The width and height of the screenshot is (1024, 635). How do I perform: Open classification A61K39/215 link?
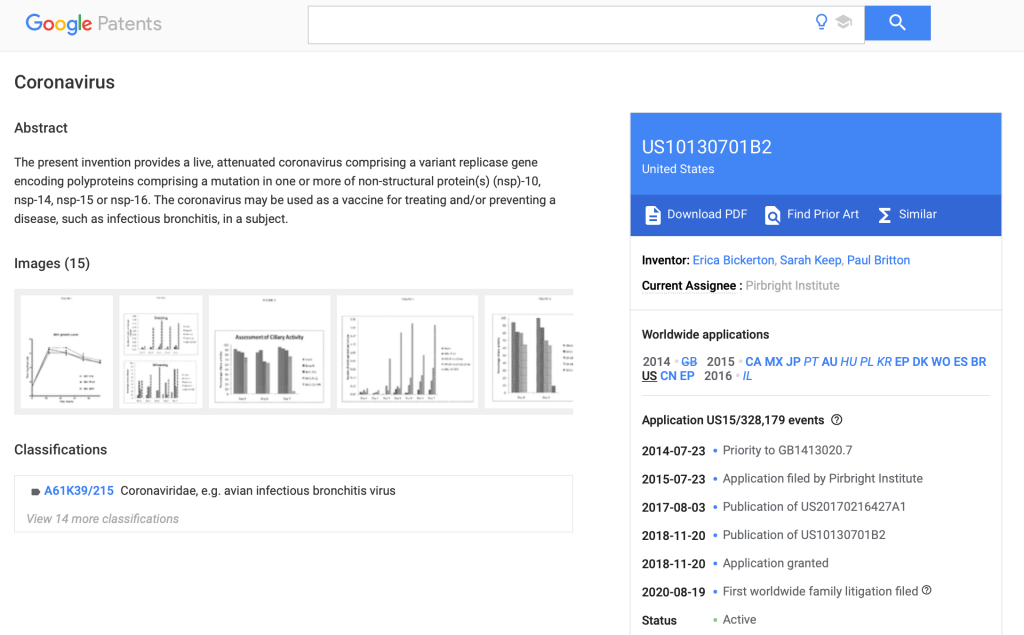click(78, 491)
